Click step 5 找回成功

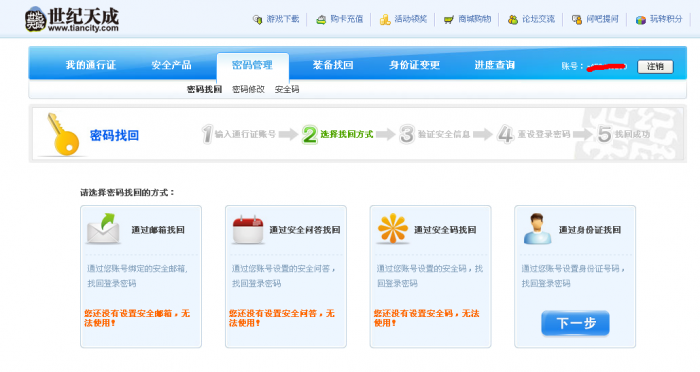(623, 134)
